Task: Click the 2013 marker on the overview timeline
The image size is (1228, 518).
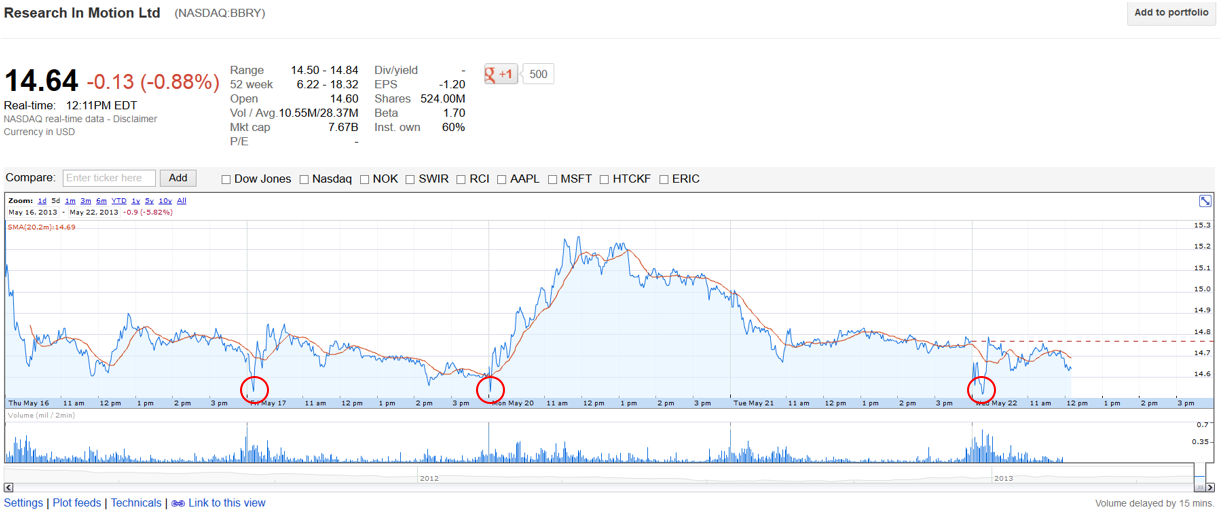Action: coord(1003,478)
